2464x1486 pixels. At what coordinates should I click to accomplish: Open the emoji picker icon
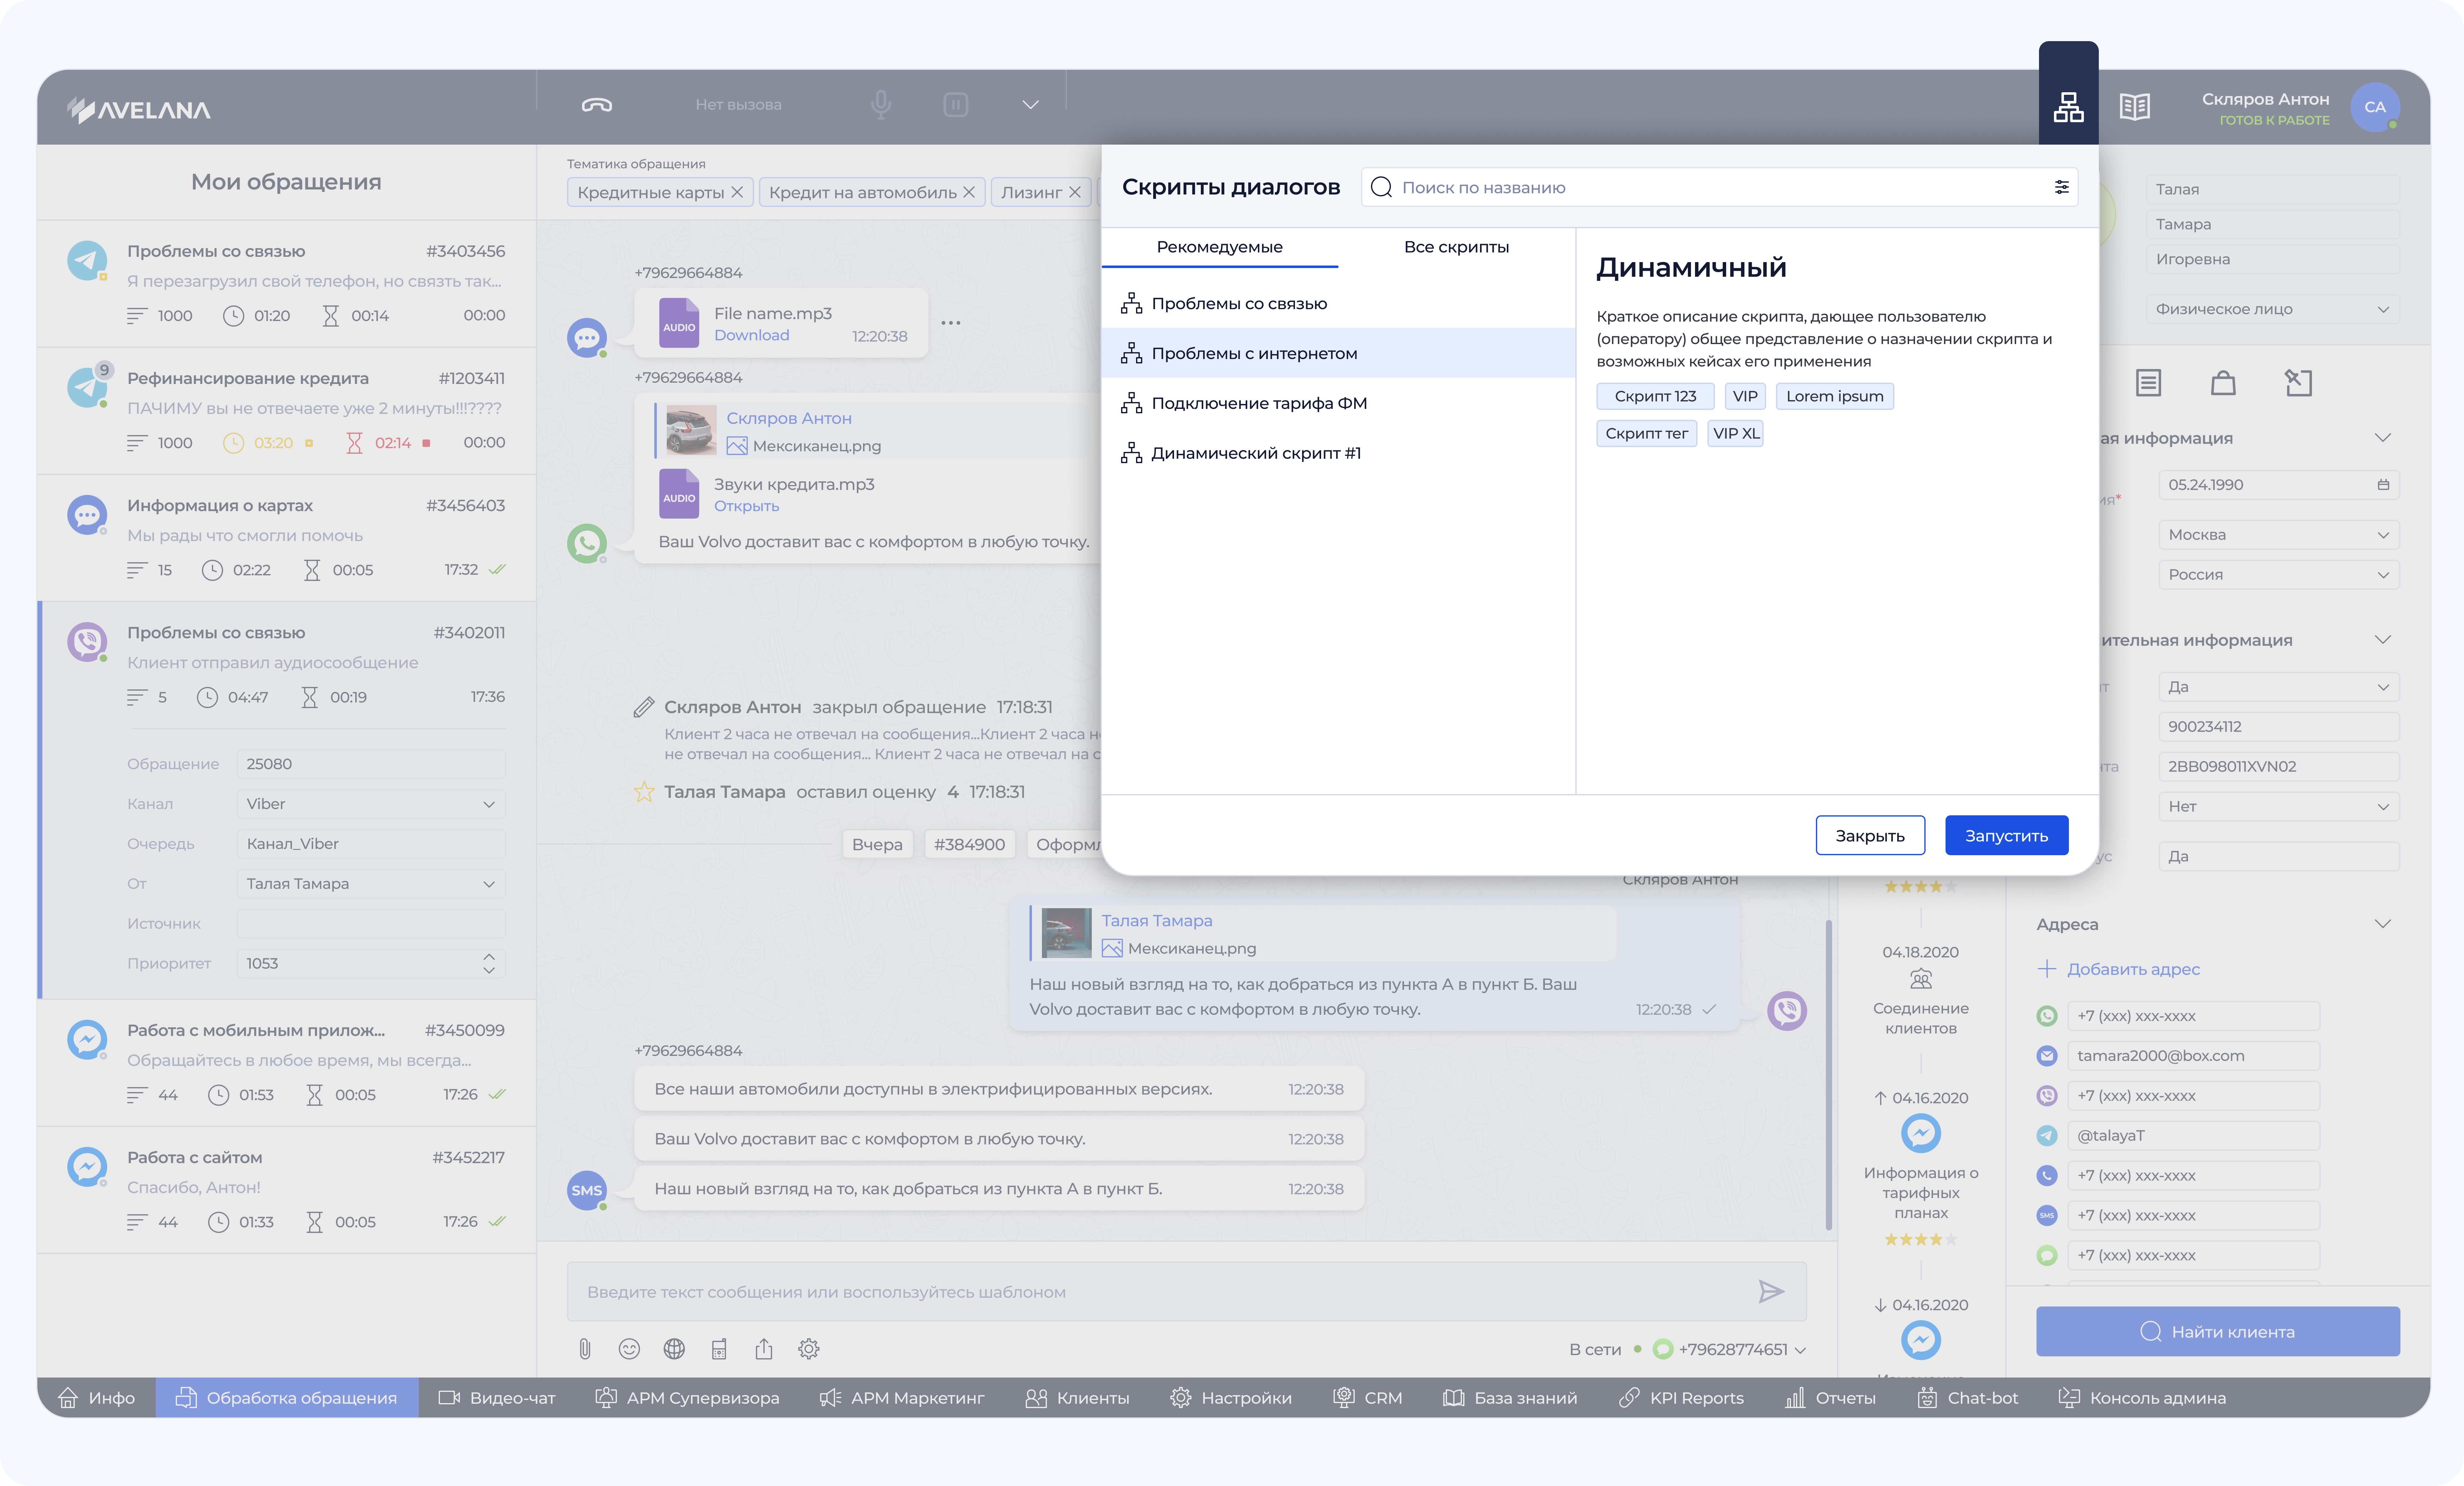pos(629,1349)
